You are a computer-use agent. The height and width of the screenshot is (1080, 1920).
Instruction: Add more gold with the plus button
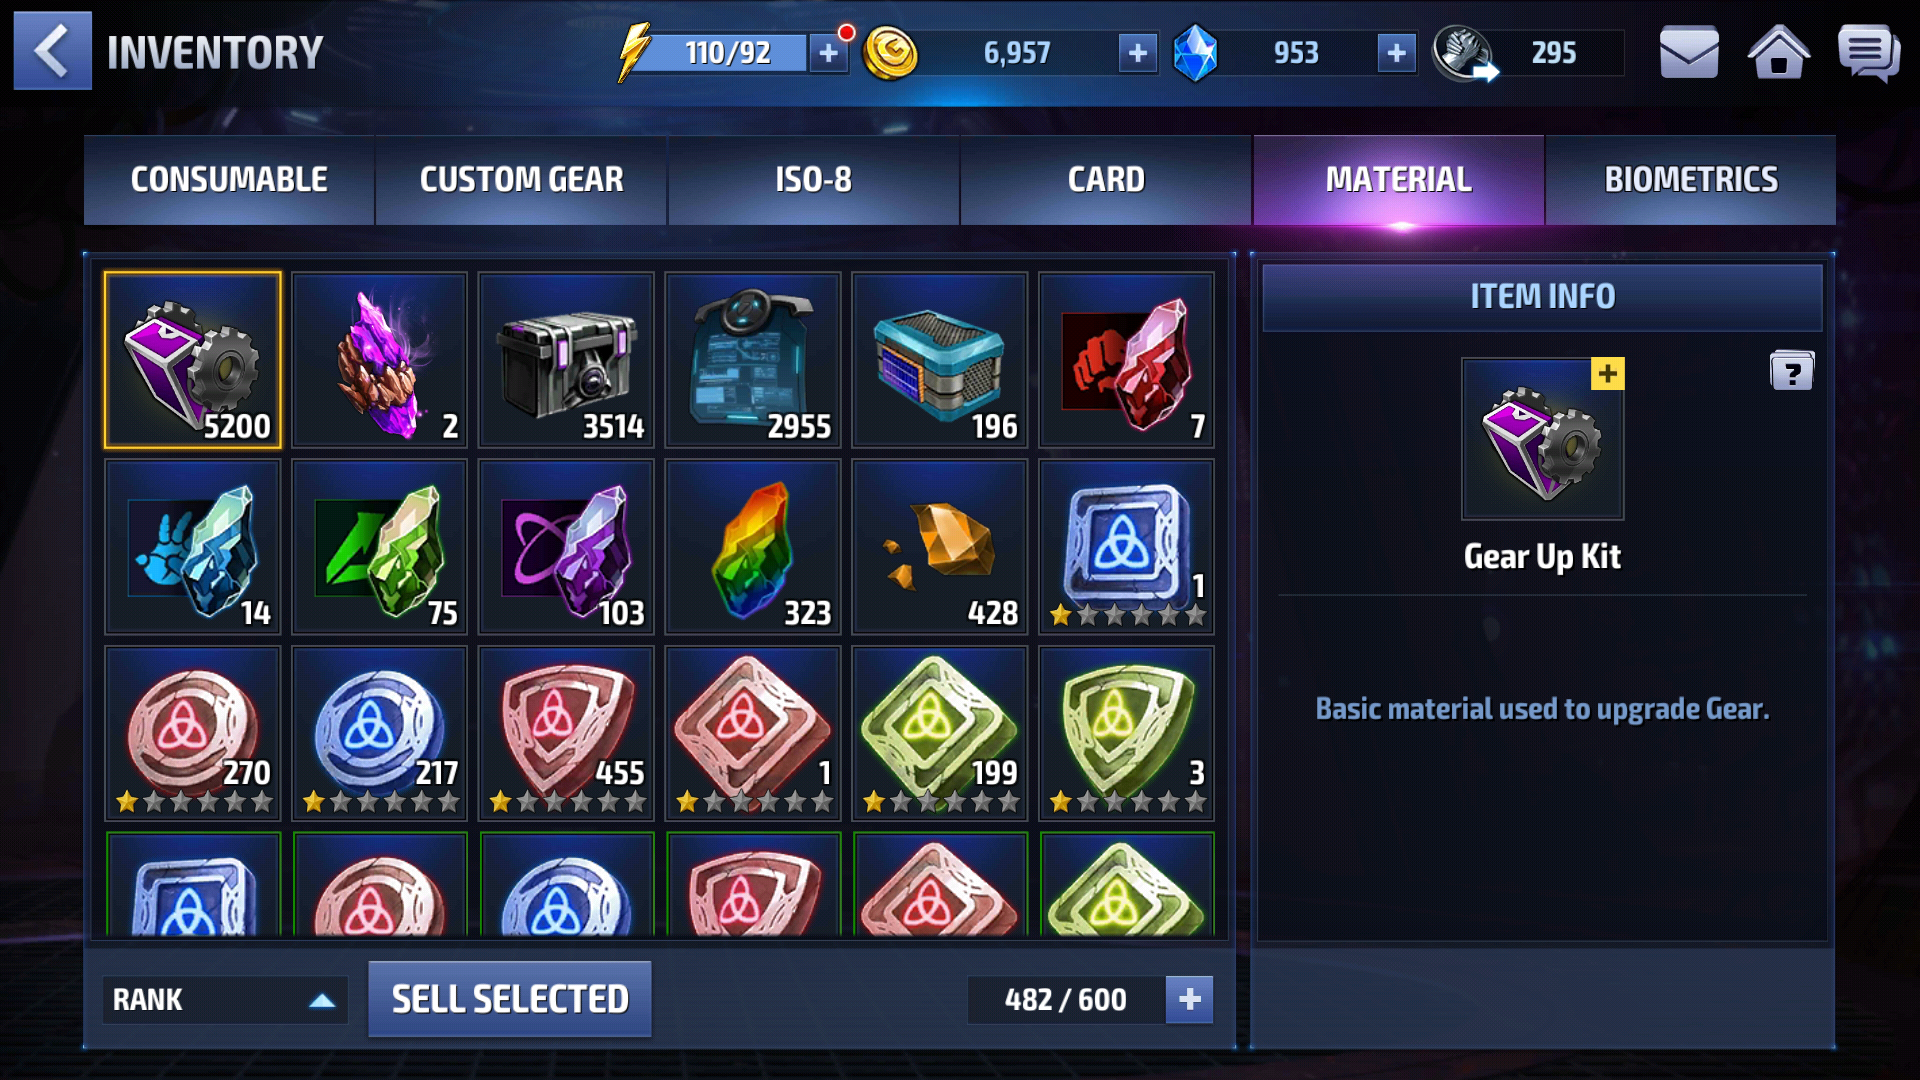(x=1137, y=53)
